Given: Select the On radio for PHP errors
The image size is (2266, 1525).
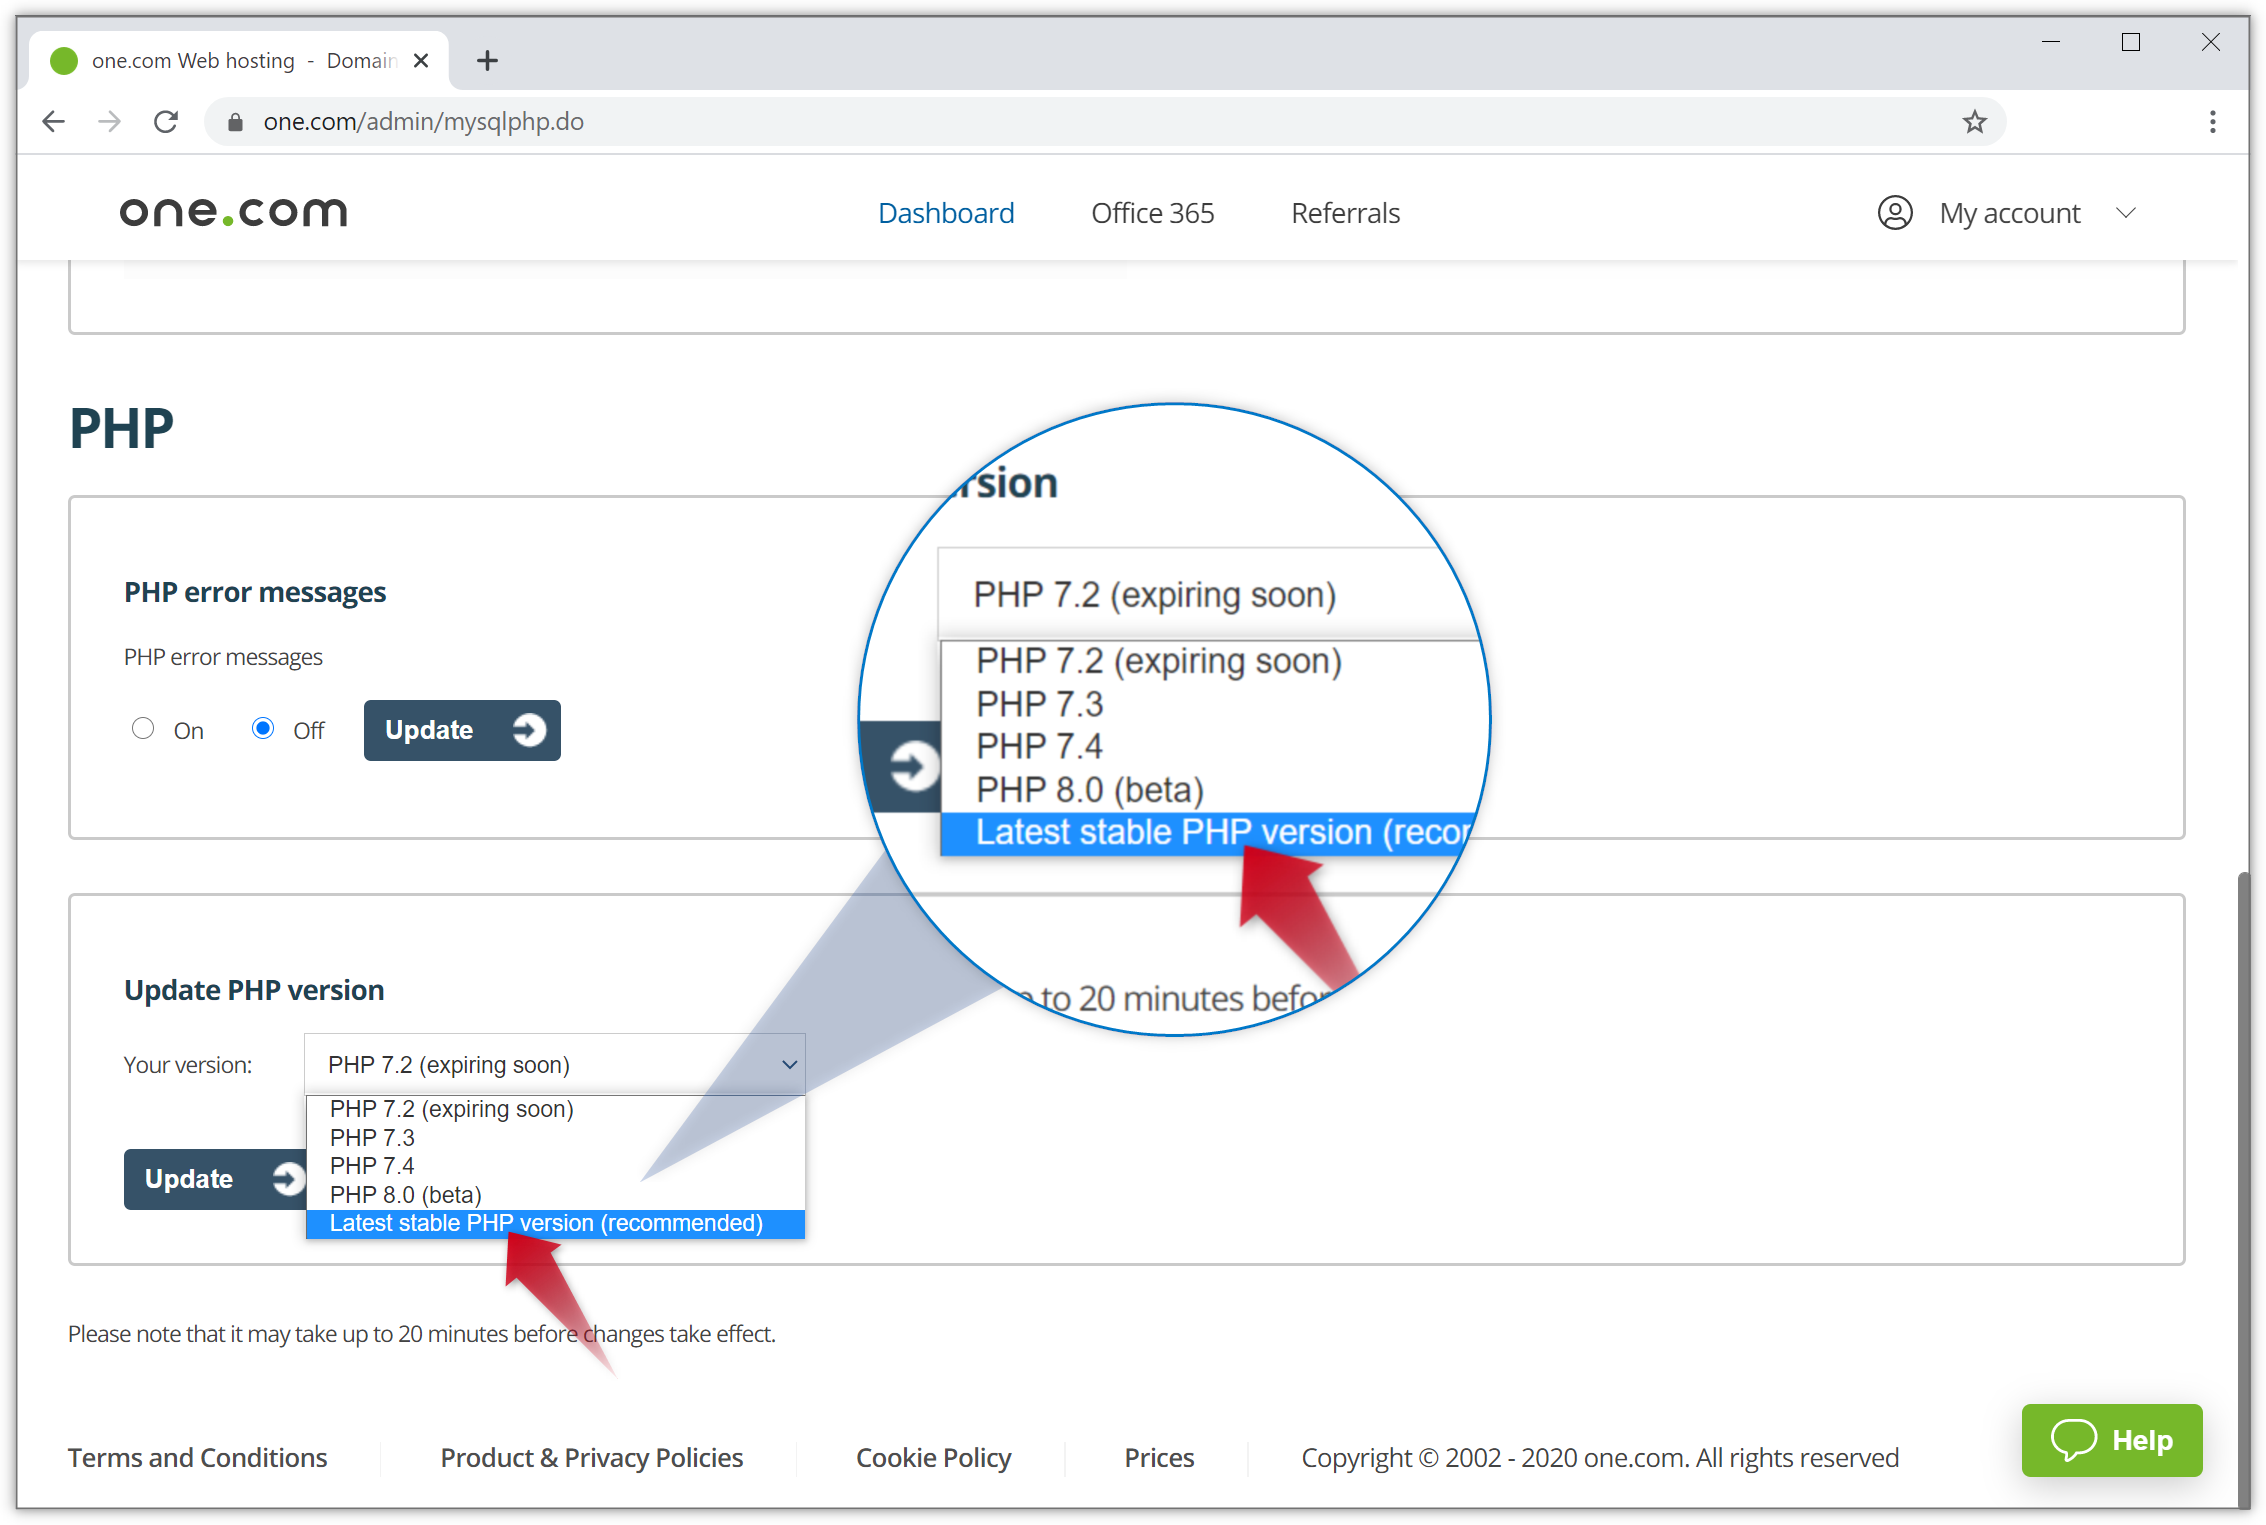Looking at the screenshot, I should coord(143,729).
